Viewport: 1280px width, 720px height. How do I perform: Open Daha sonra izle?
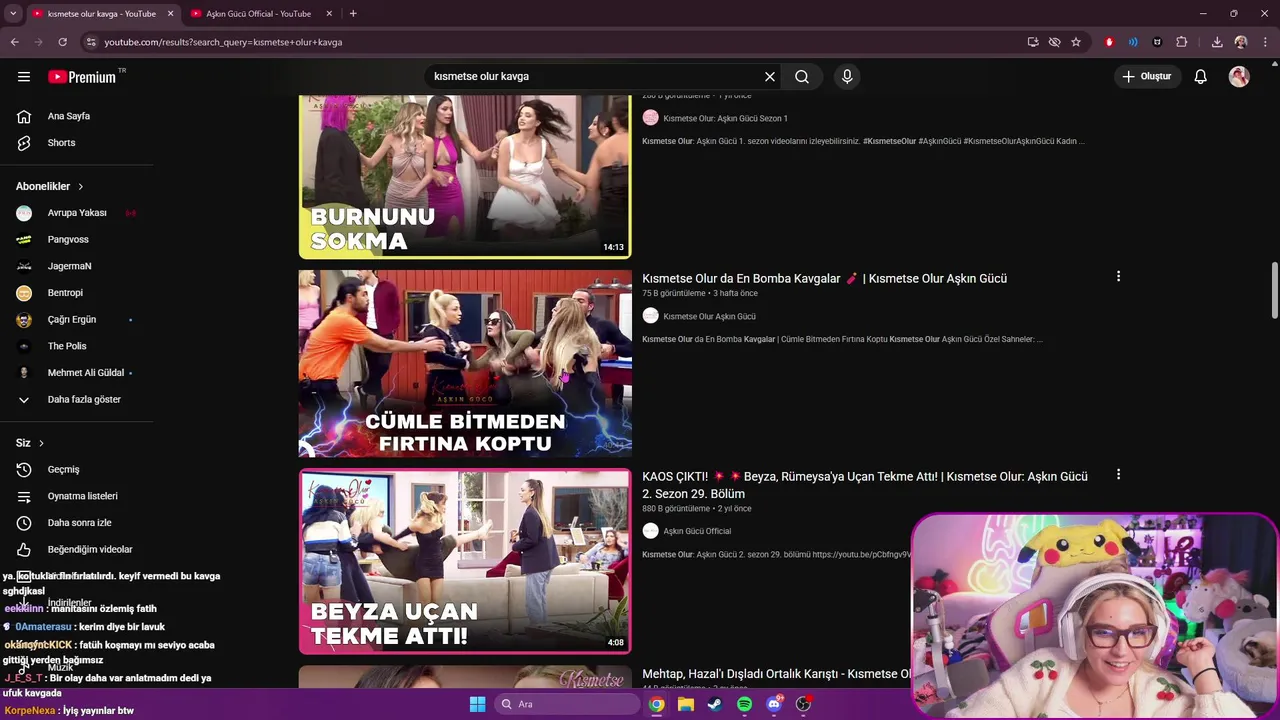coord(77,522)
